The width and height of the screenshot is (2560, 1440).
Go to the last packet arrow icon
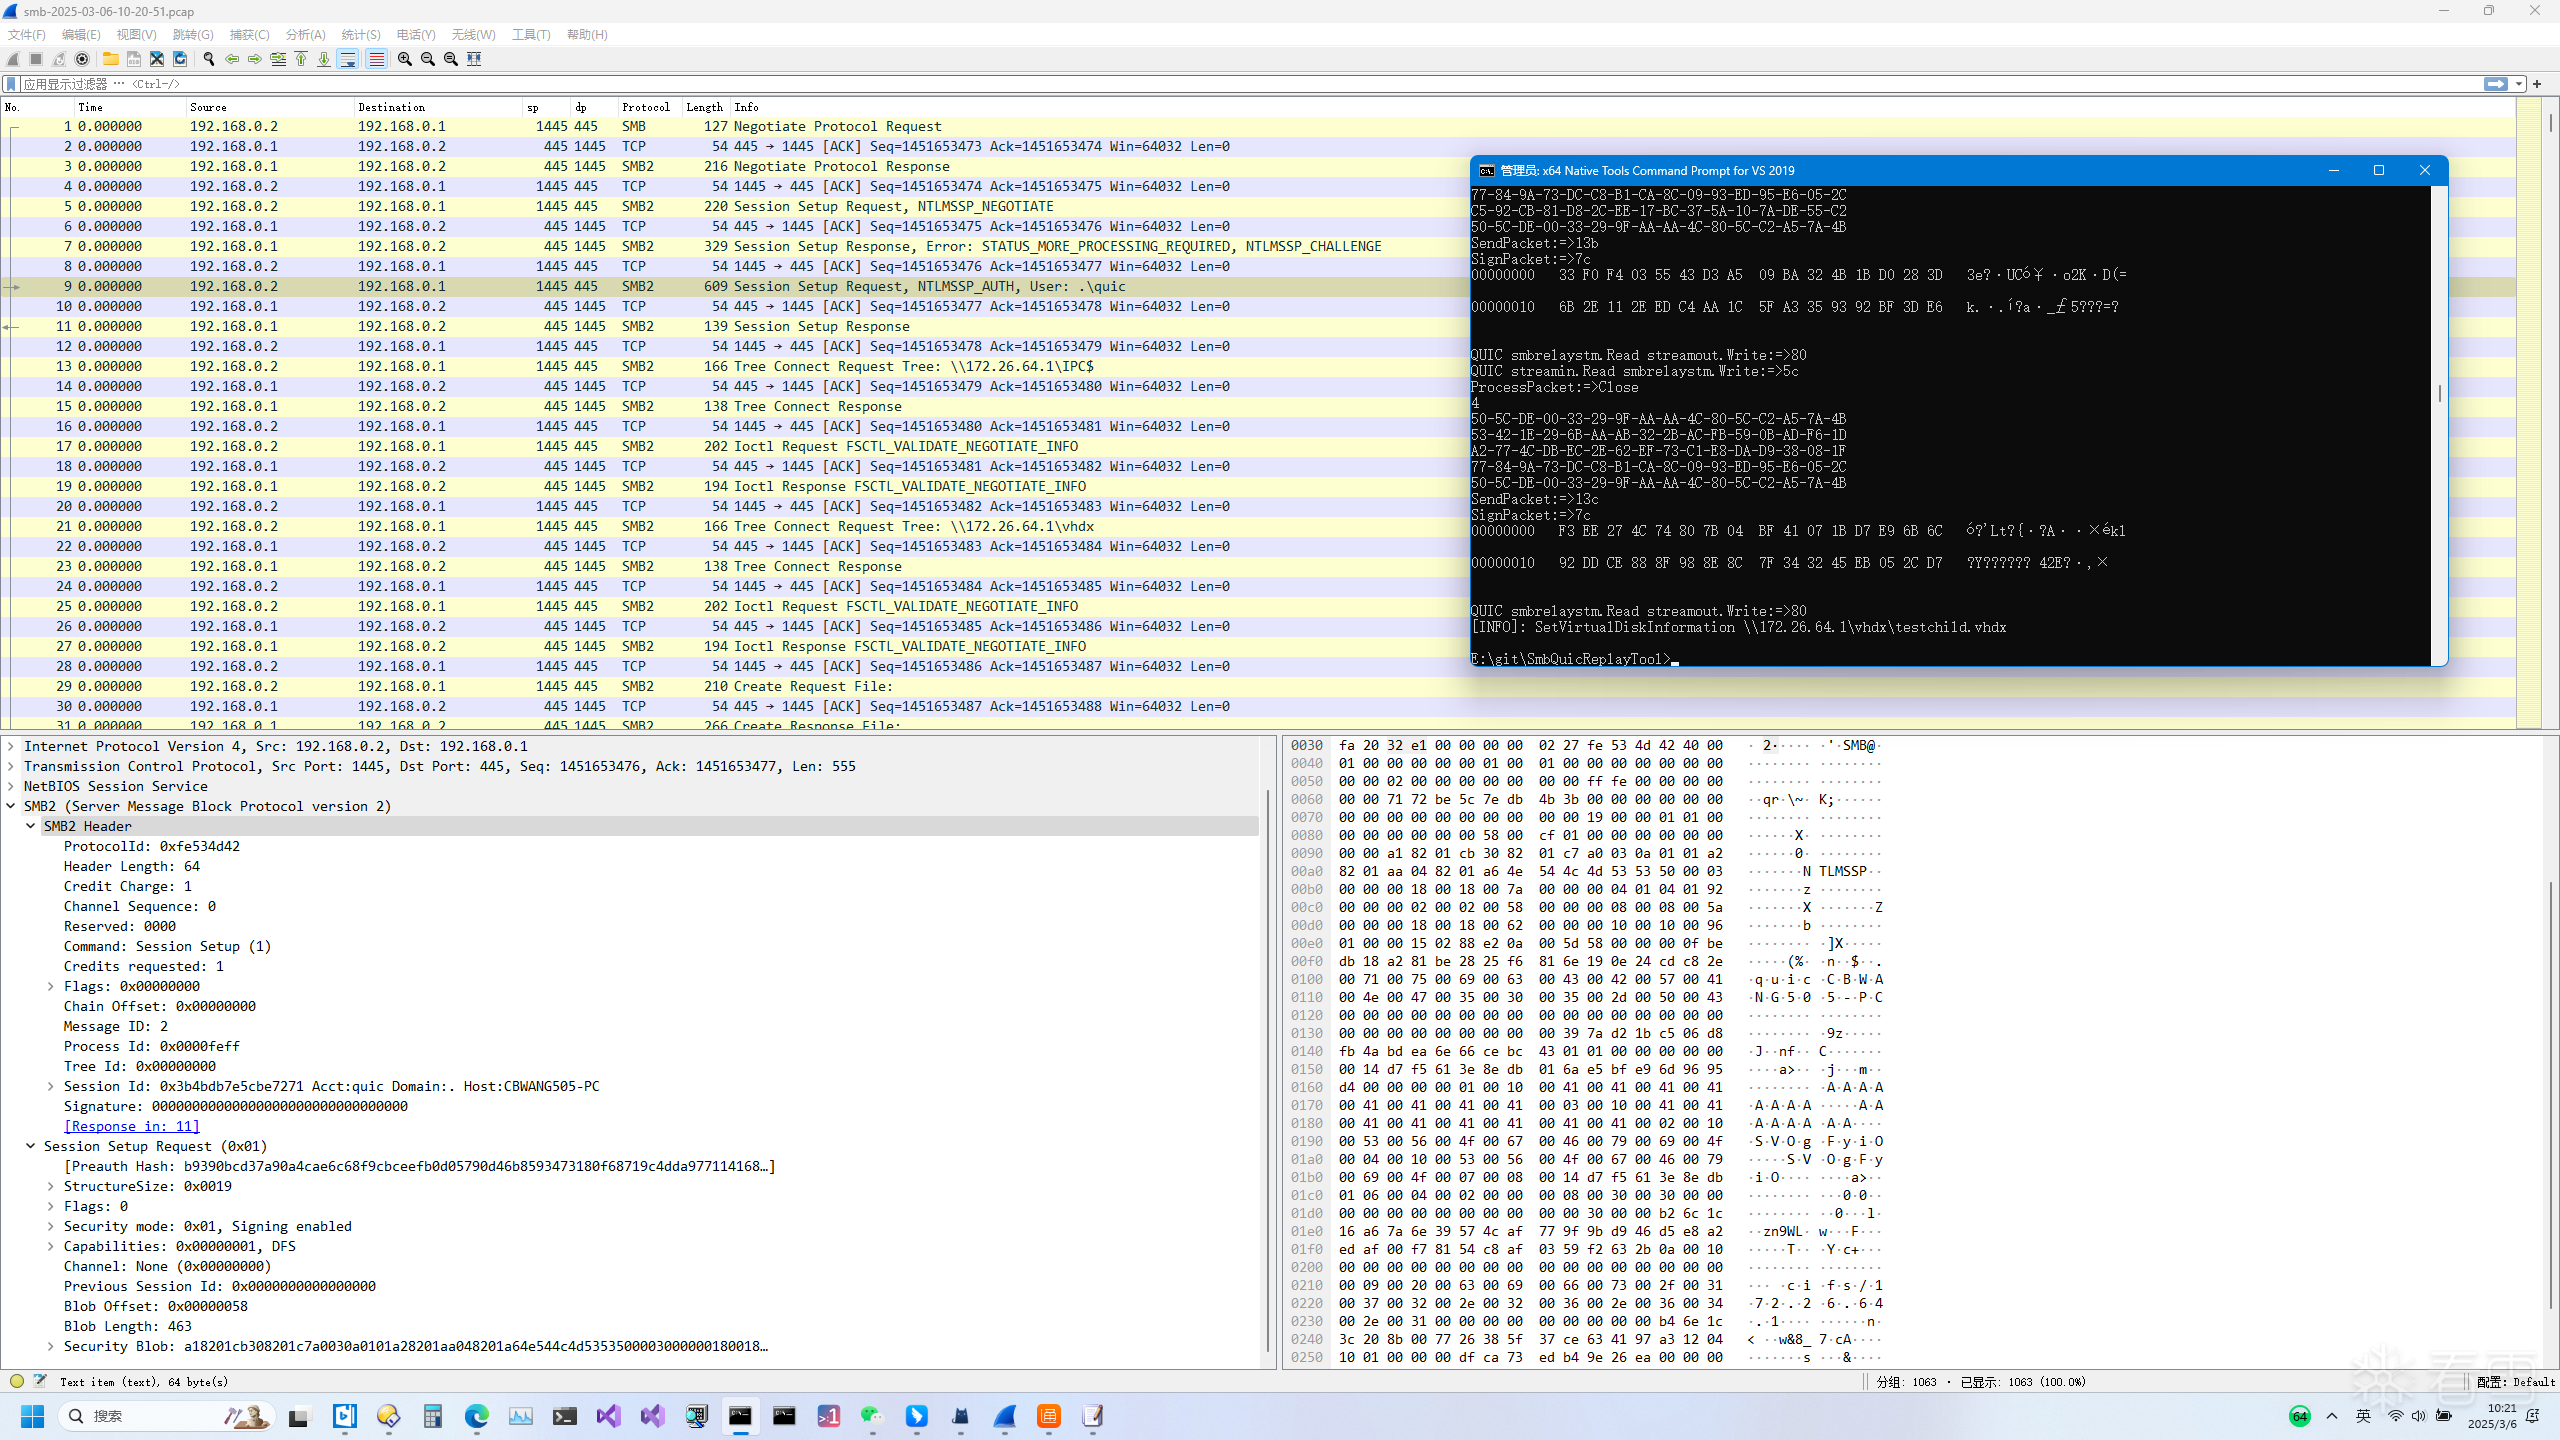(324, 59)
